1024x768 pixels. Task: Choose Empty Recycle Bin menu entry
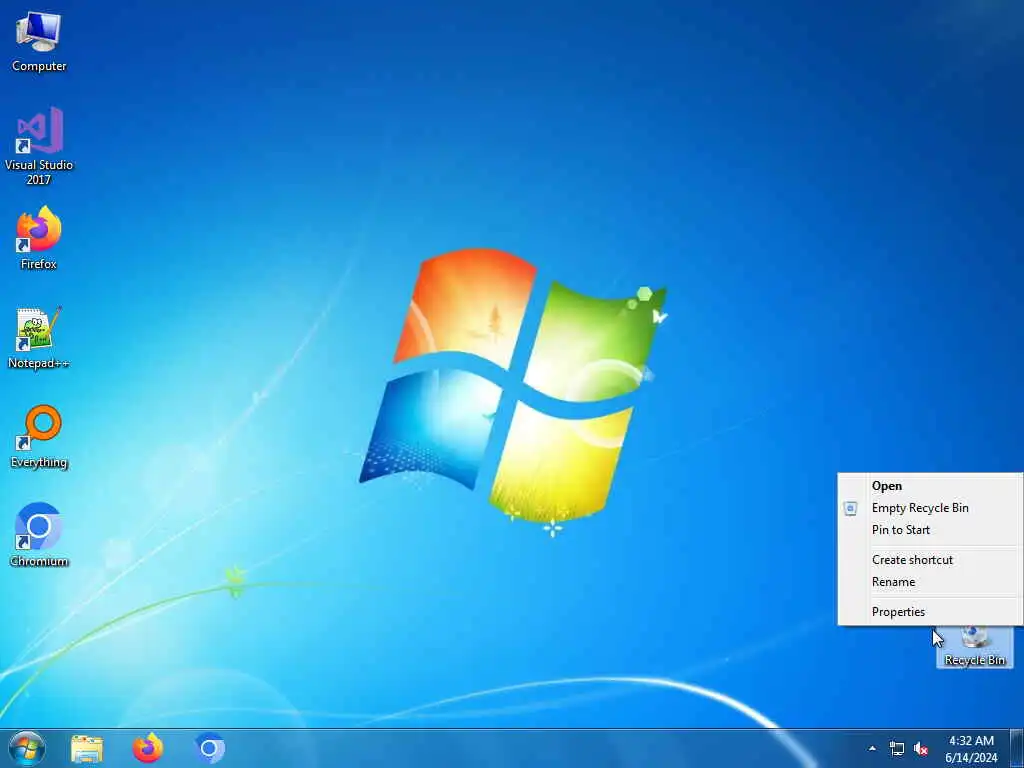tap(930, 508)
